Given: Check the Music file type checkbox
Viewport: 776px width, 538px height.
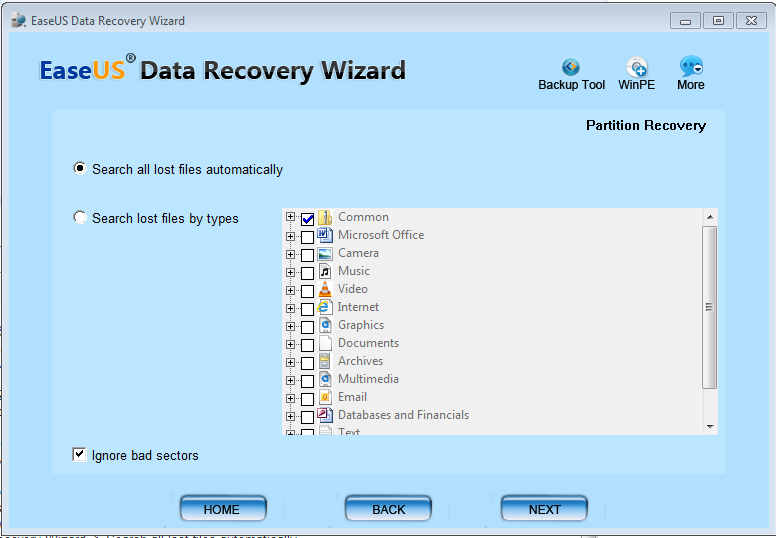Looking at the screenshot, I should pyautogui.click(x=307, y=273).
